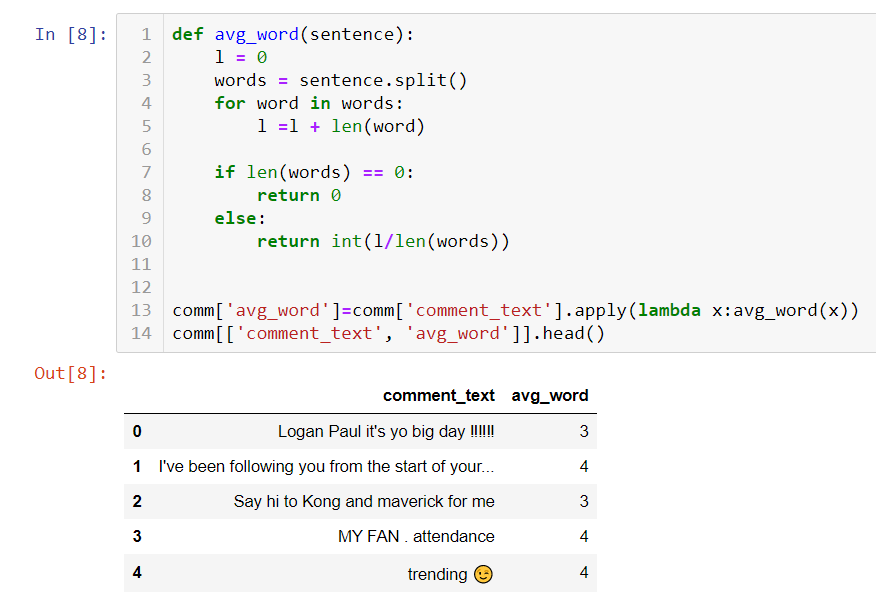876x605 pixels.
Task: Click the In [8] cell prompt
Action: coord(70,34)
